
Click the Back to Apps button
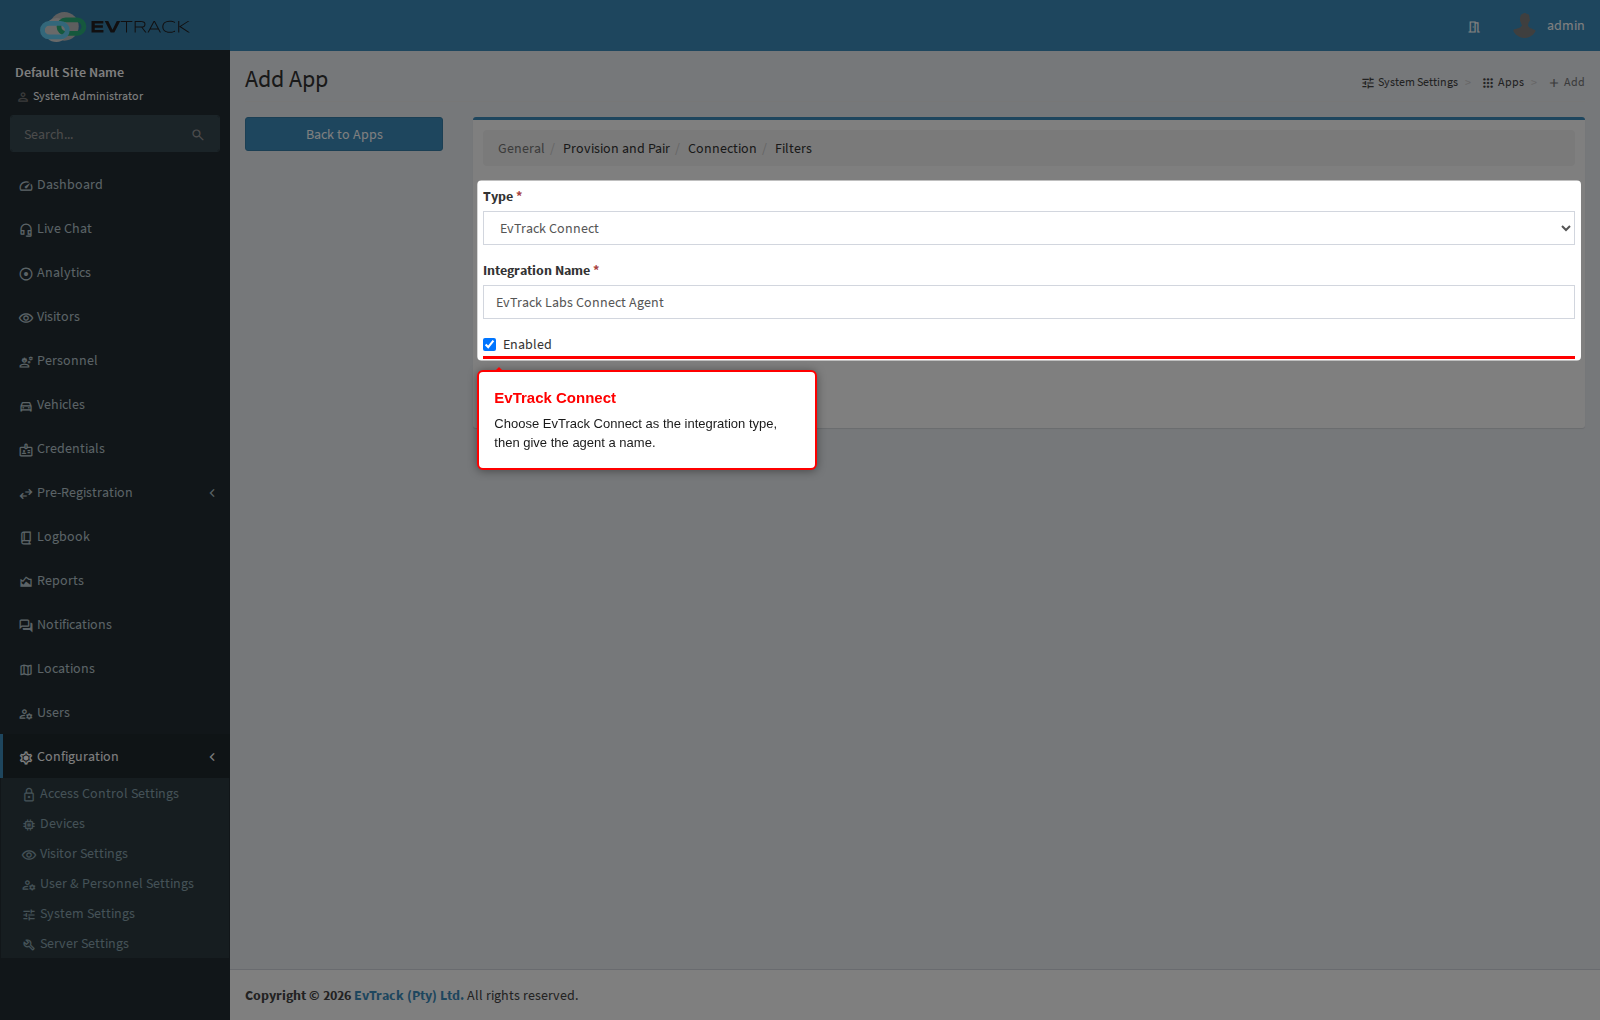344,134
